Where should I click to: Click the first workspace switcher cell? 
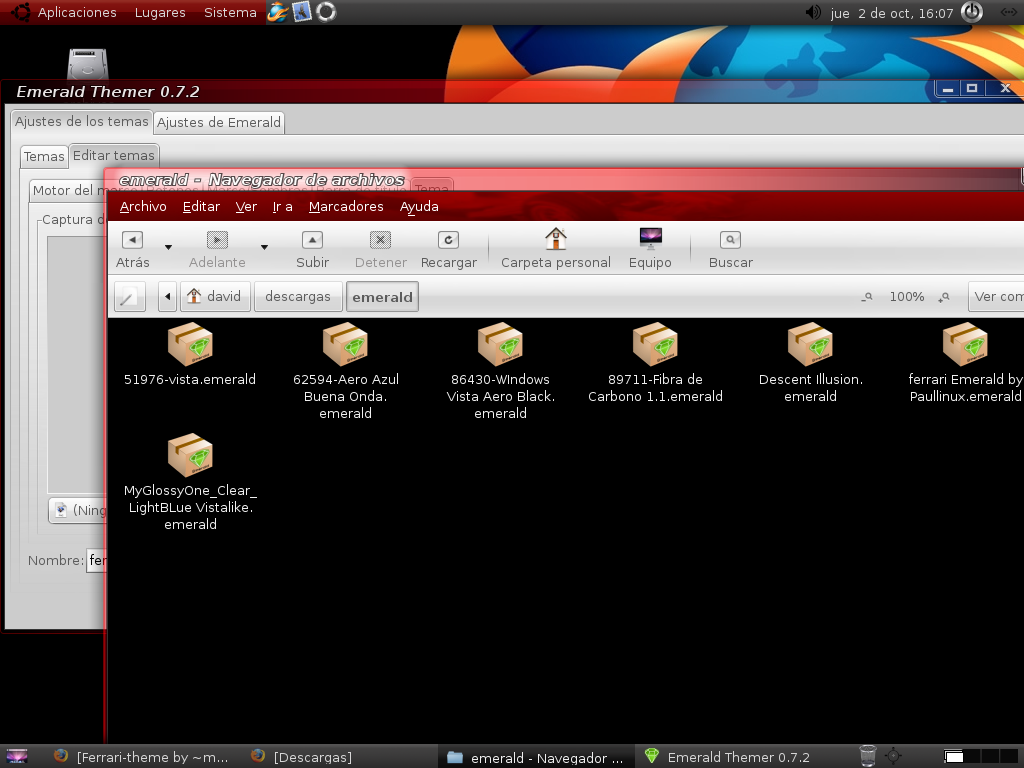pos(954,756)
